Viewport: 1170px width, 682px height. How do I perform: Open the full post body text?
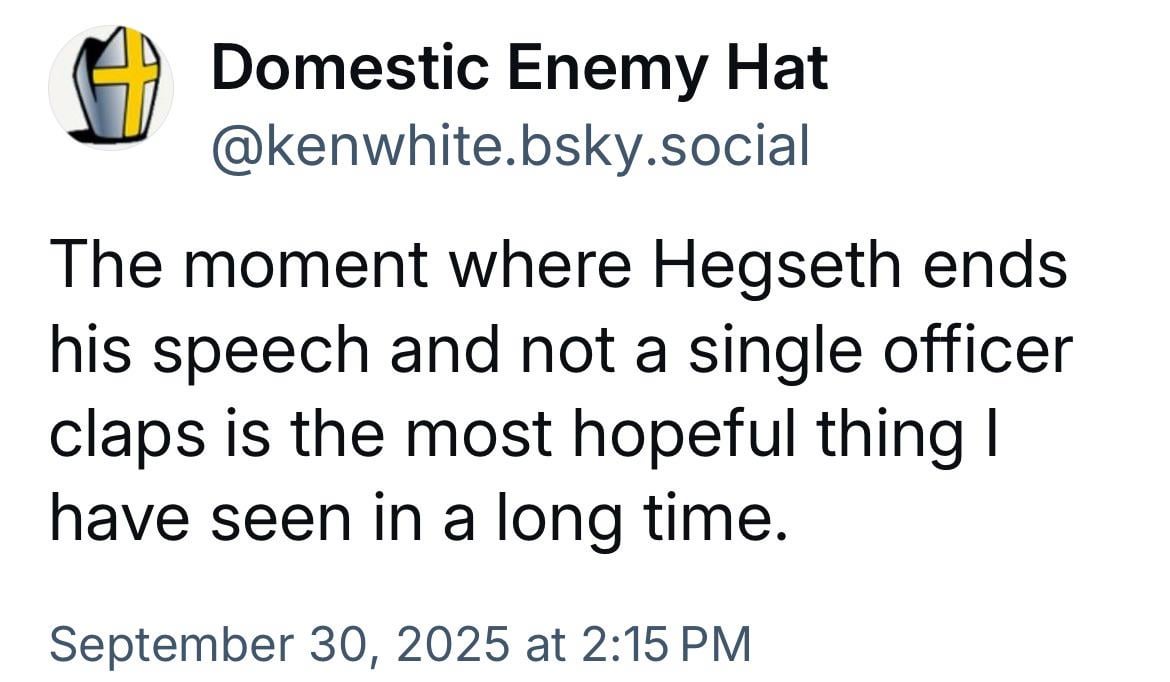click(560, 392)
